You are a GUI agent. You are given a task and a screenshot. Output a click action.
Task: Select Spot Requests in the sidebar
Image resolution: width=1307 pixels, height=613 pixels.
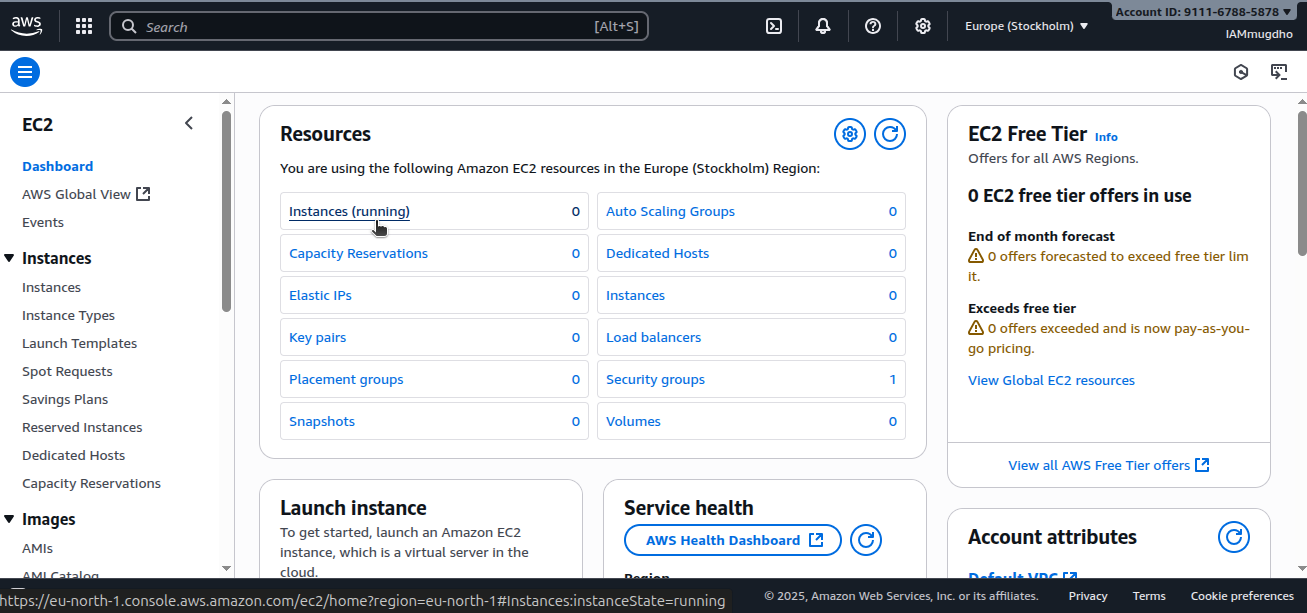tap(67, 371)
